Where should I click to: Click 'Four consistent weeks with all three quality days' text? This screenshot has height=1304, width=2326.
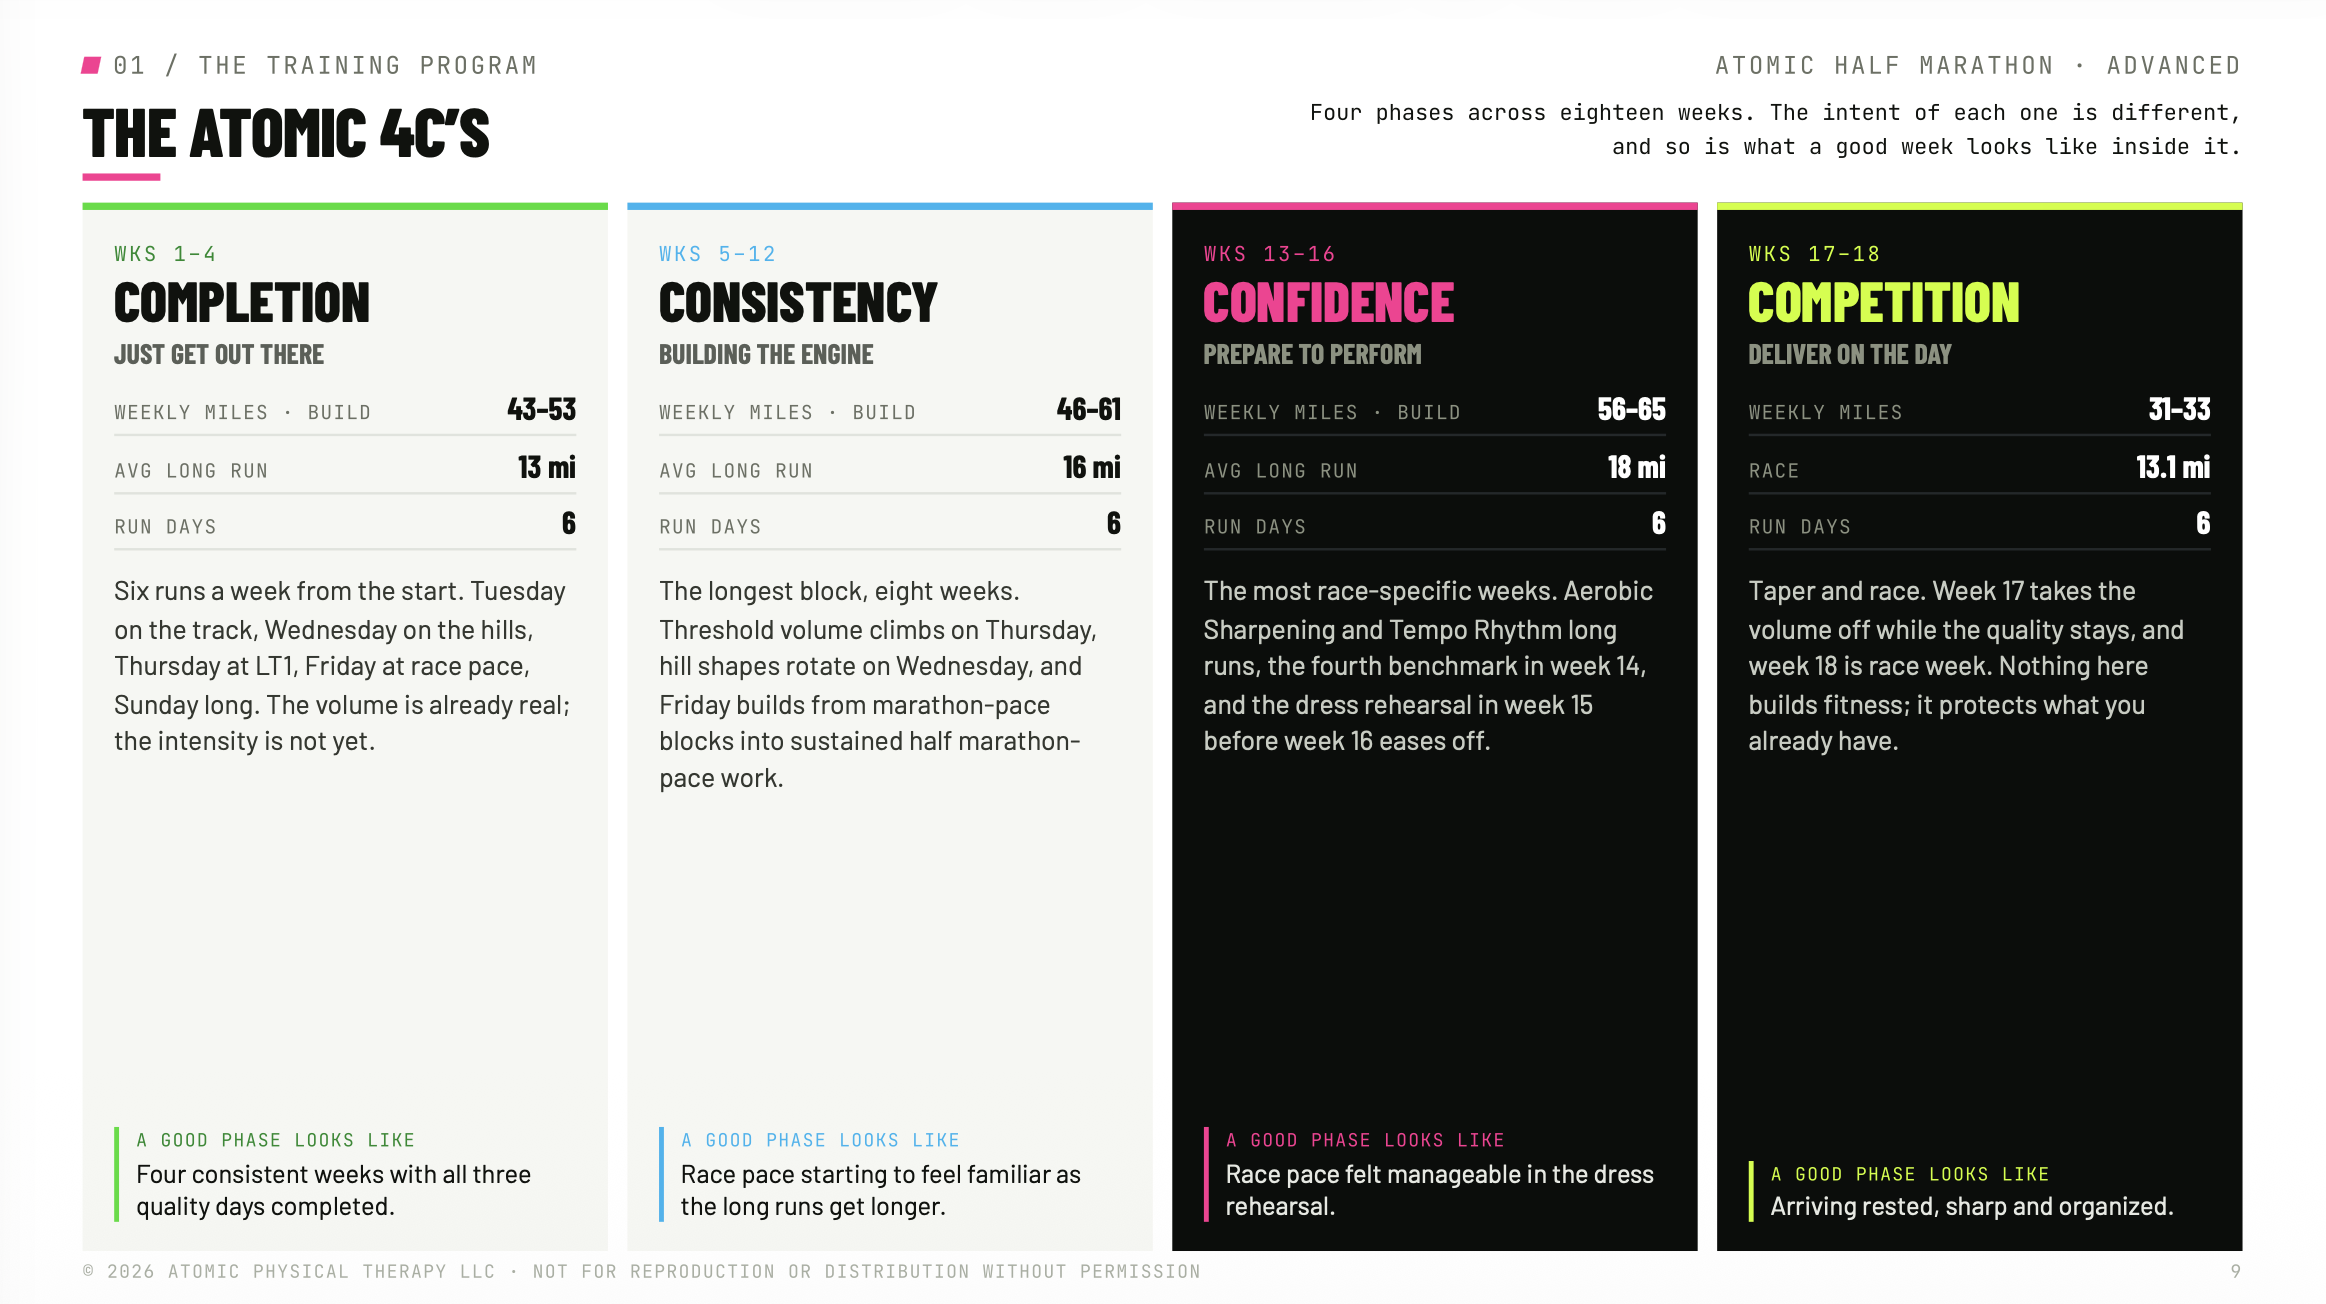pos(334,1190)
